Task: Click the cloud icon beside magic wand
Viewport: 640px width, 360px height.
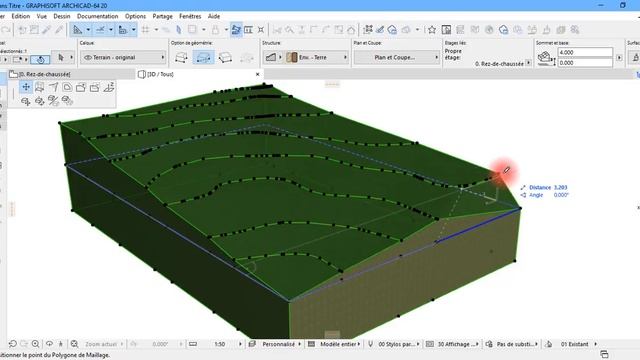Action: coord(392,30)
